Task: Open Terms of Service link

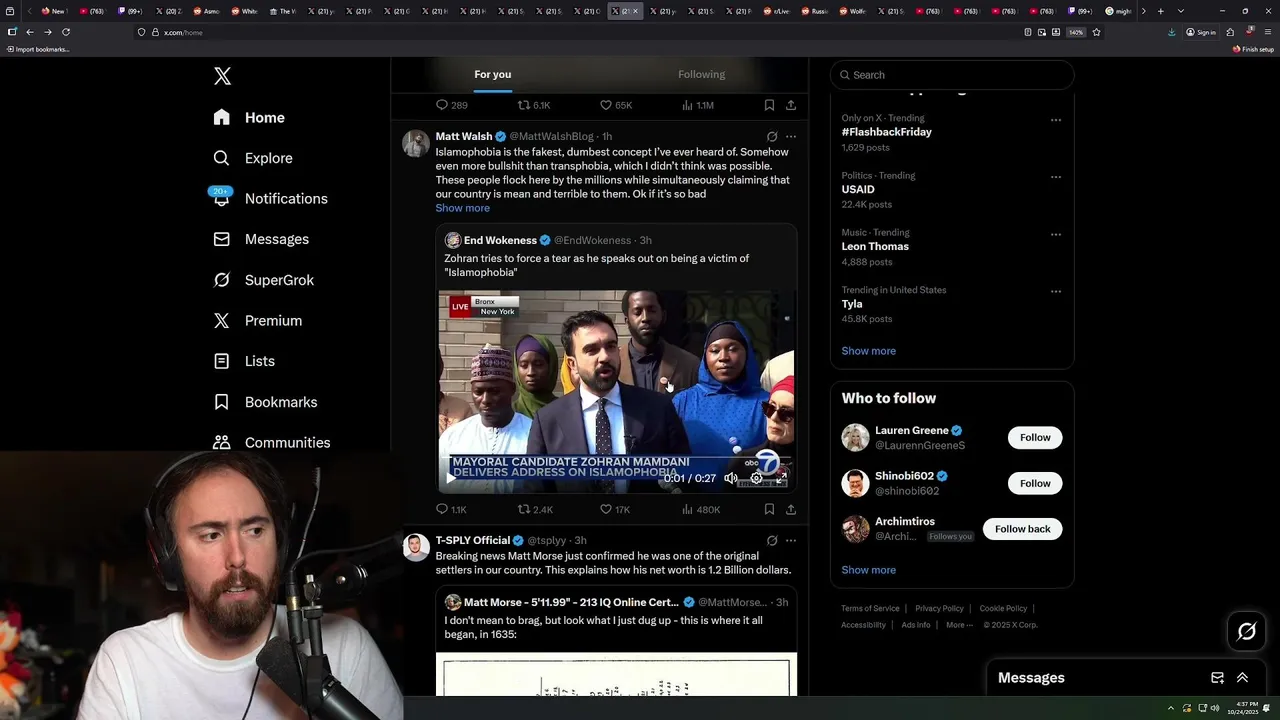Action: click(870, 608)
